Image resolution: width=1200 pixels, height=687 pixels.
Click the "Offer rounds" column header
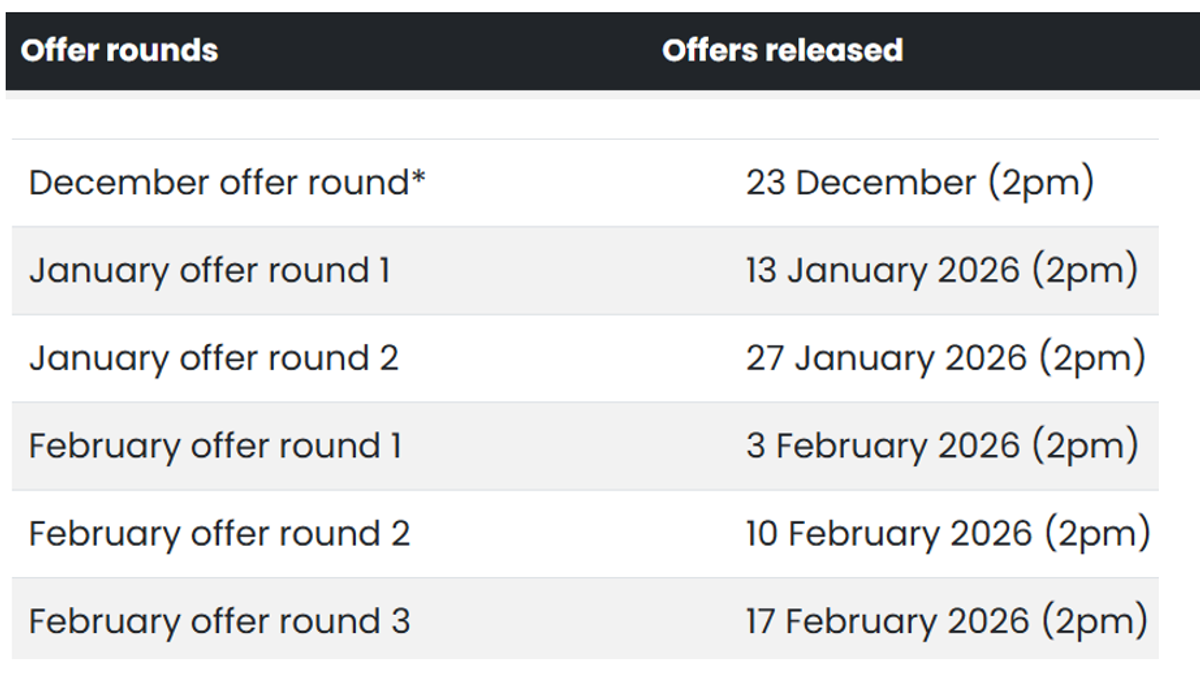click(x=119, y=50)
